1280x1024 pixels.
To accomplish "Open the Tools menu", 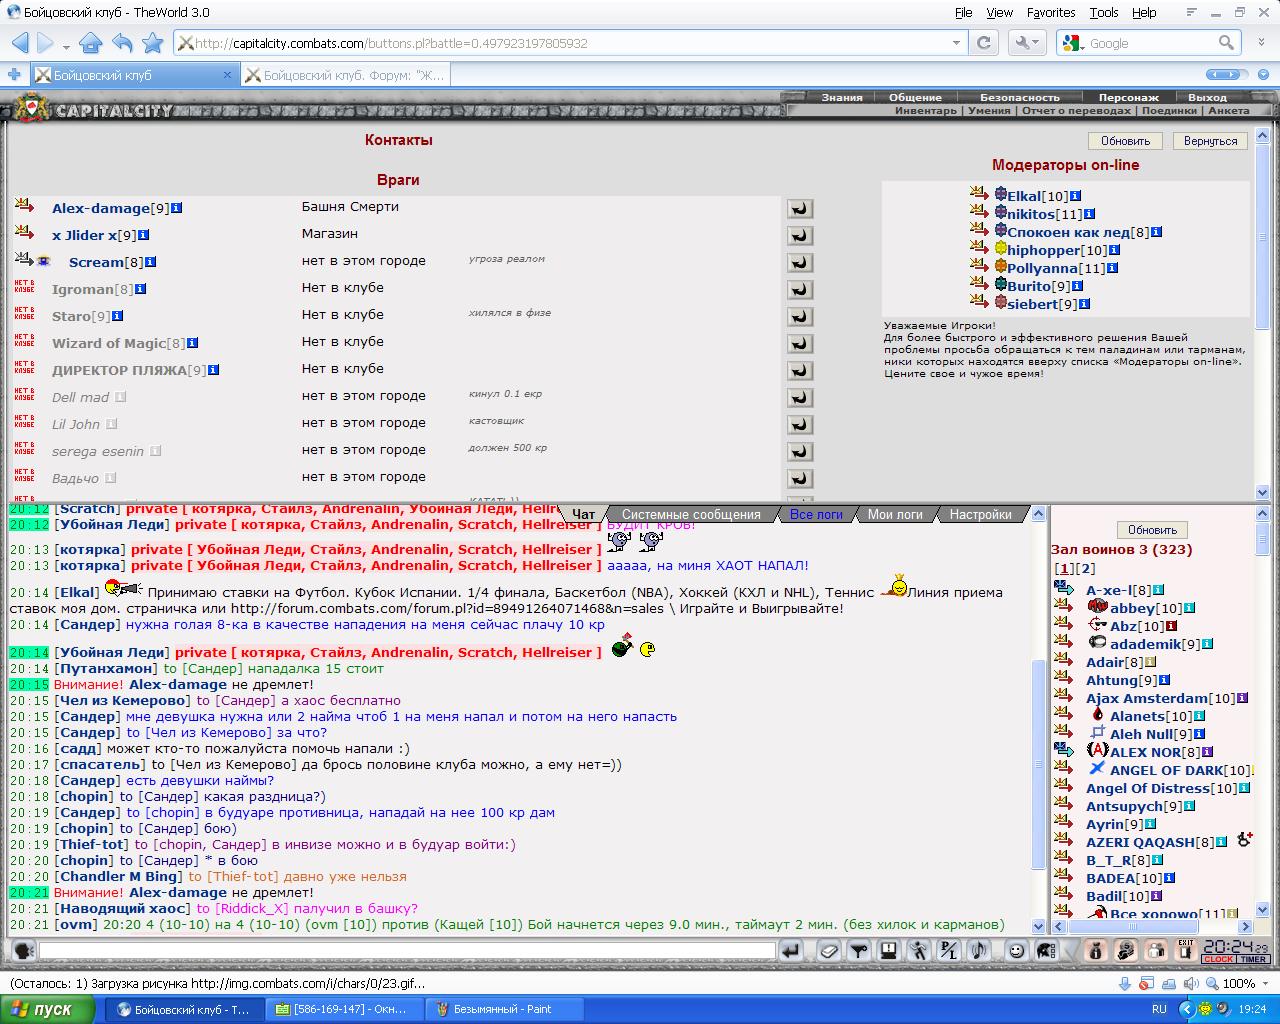I will pos(1104,12).
